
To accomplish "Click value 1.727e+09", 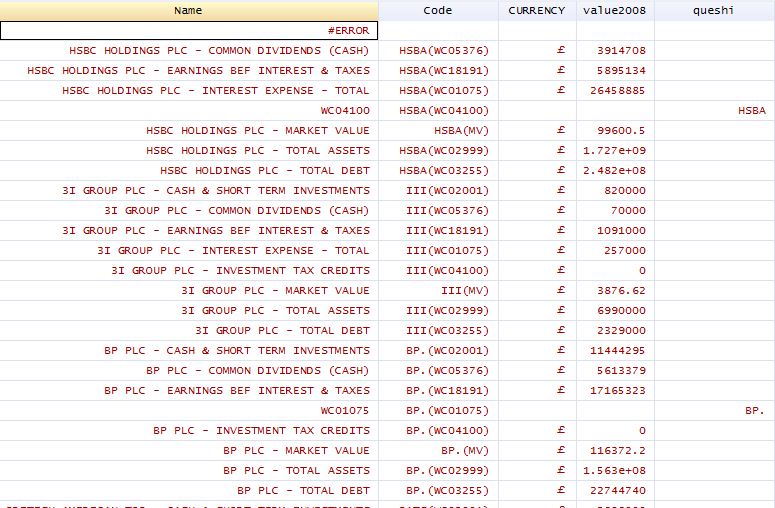I will tap(615, 151).
